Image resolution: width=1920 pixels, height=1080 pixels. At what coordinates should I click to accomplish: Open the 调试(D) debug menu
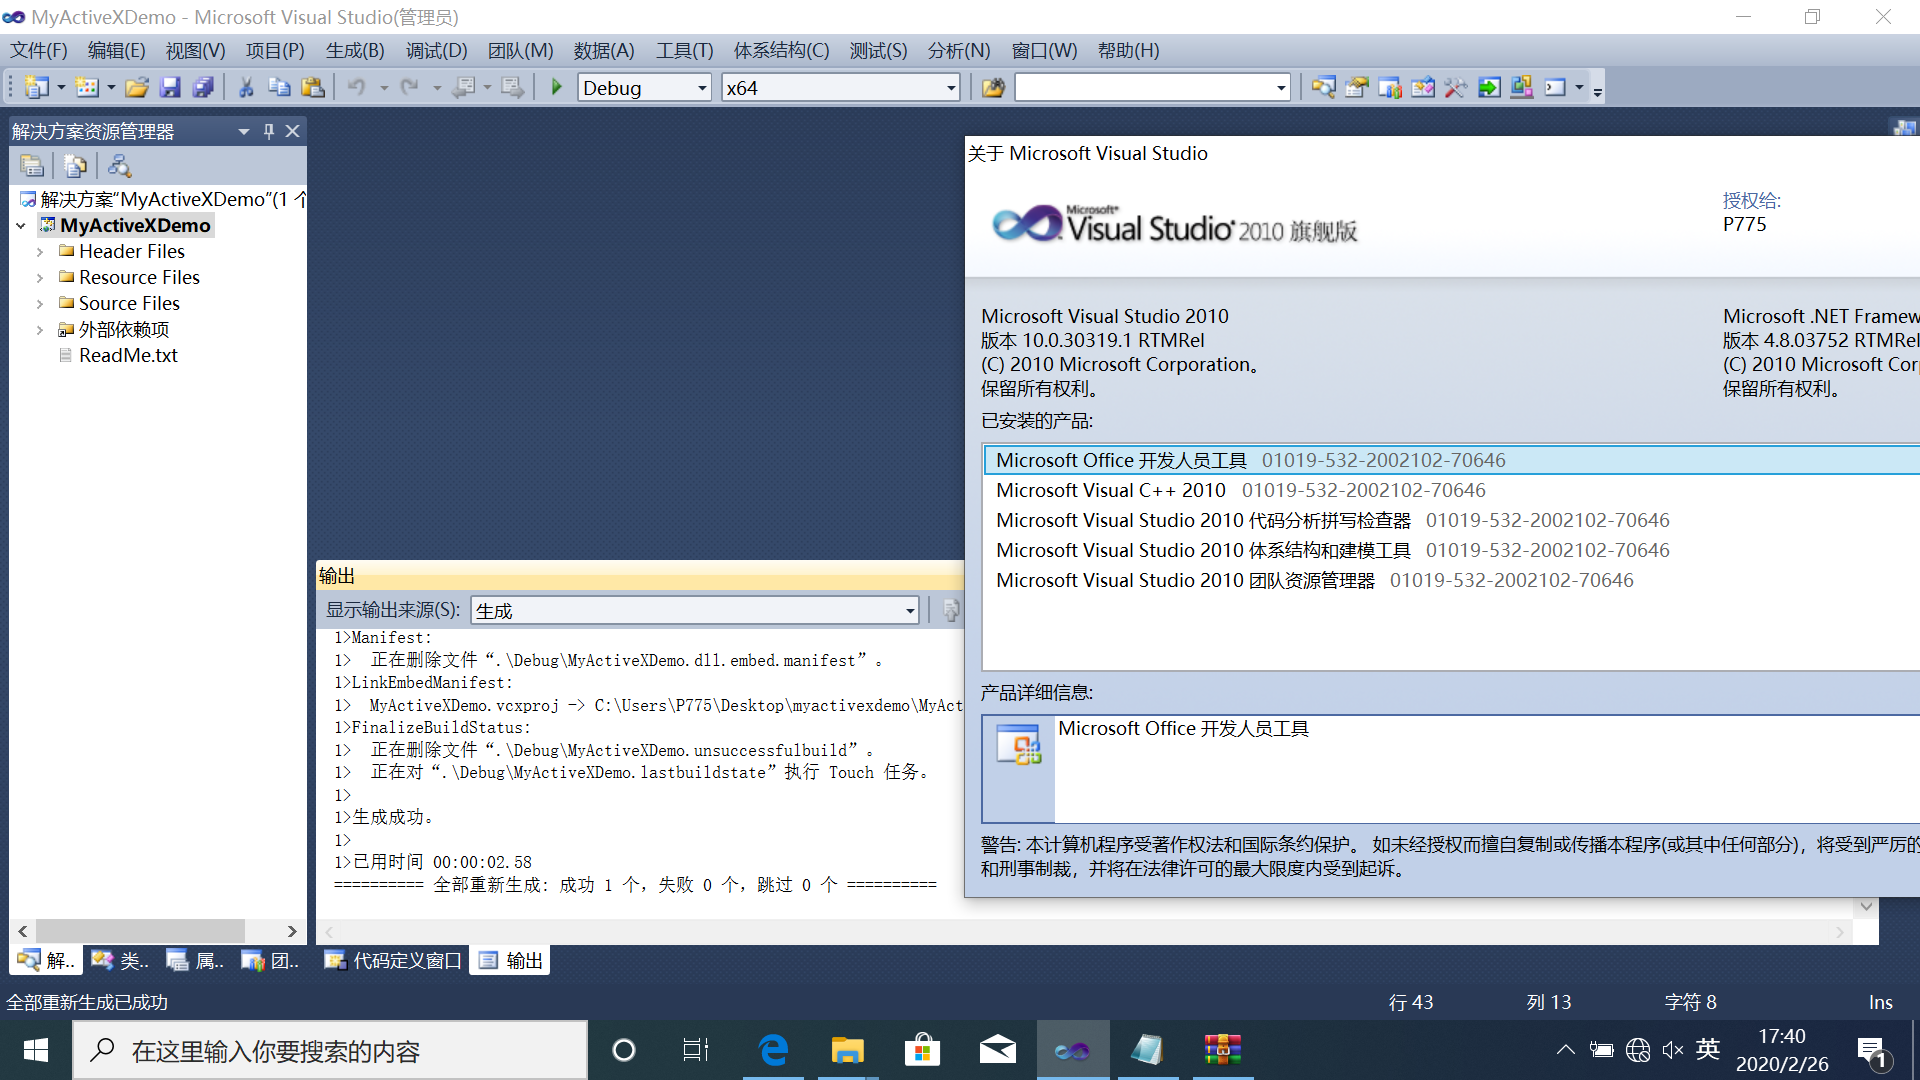pyautogui.click(x=436, y=50)
